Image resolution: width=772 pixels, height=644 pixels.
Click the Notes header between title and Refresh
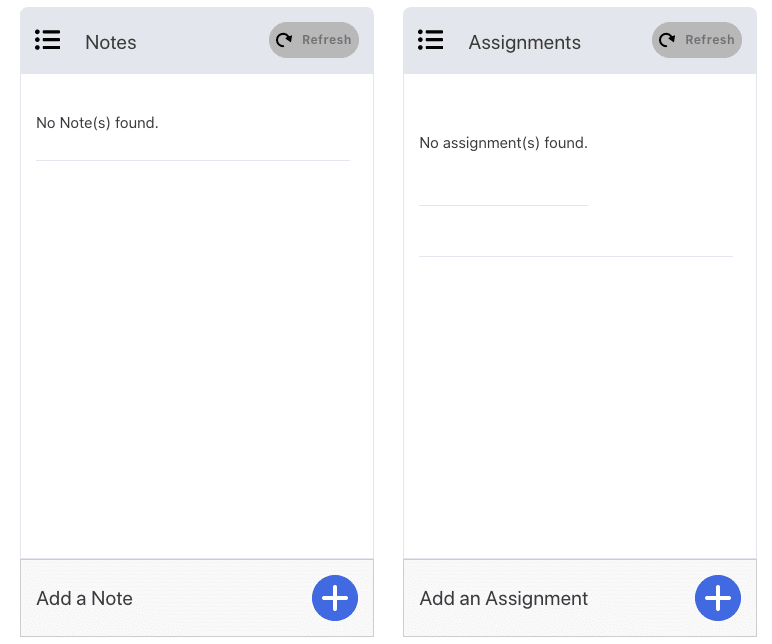pos(203,40)
